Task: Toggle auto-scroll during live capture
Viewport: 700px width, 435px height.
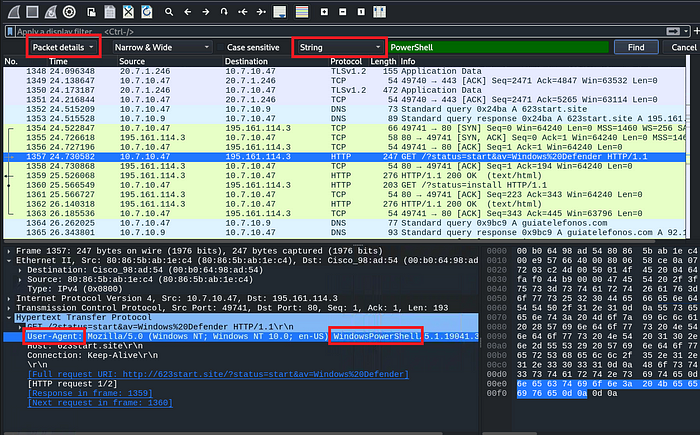Action: [279, 12]
